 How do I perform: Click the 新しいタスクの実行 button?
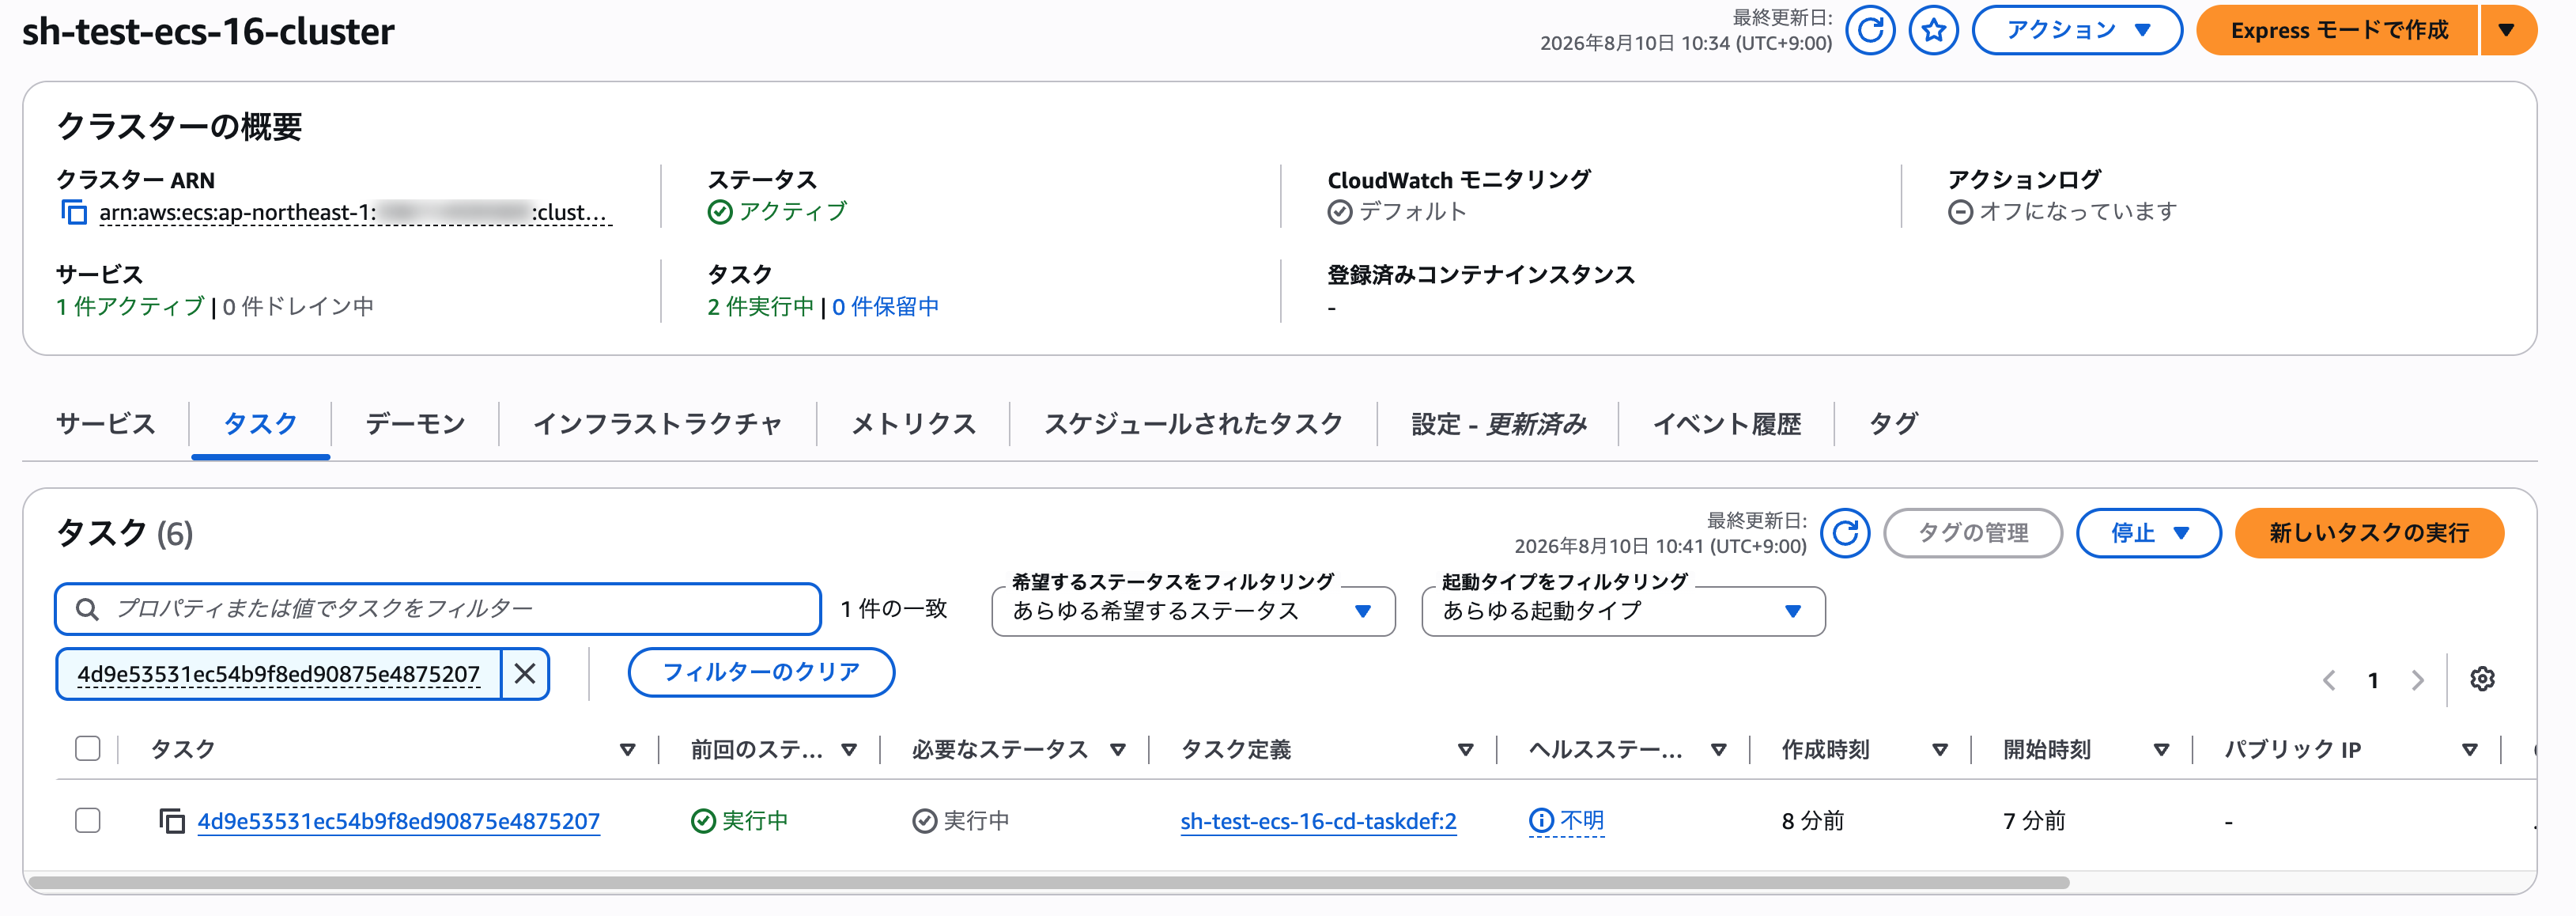[2369, 533]
